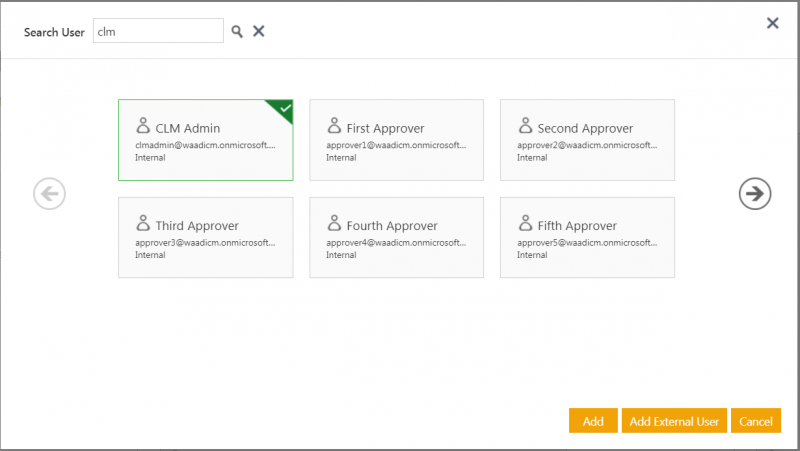Click the Second Approver person icon
Screen dimensions: 800x451
pos(525,126)
